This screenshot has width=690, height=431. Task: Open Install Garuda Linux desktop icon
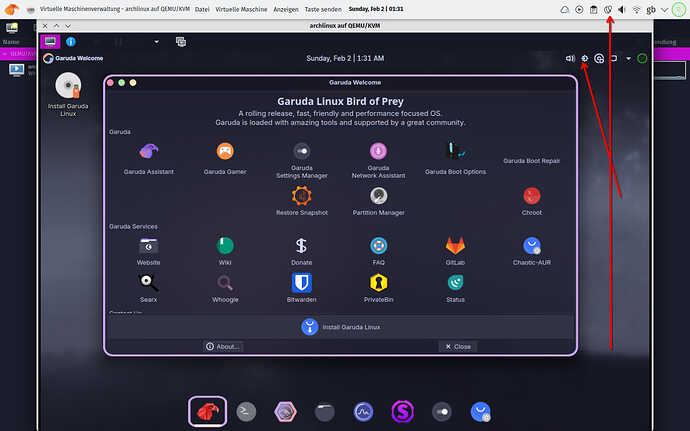click(x=68, y=95)
